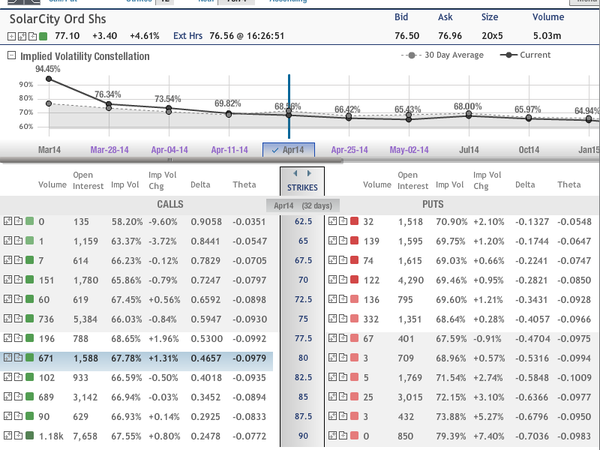Click the Volume value 5.03m

coord(547,36)
